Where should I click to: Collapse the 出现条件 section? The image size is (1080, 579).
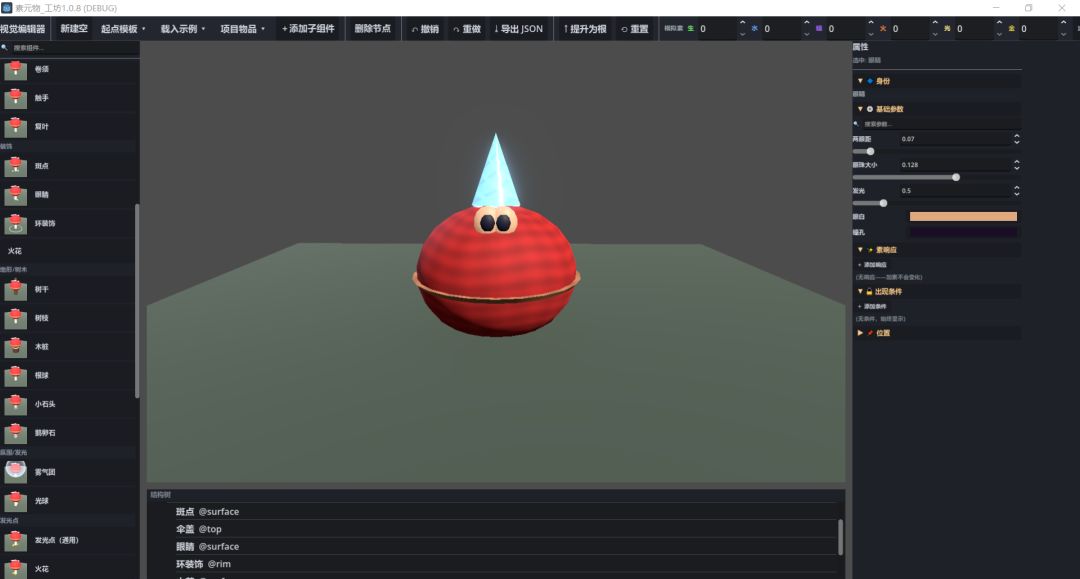(860, 291)
